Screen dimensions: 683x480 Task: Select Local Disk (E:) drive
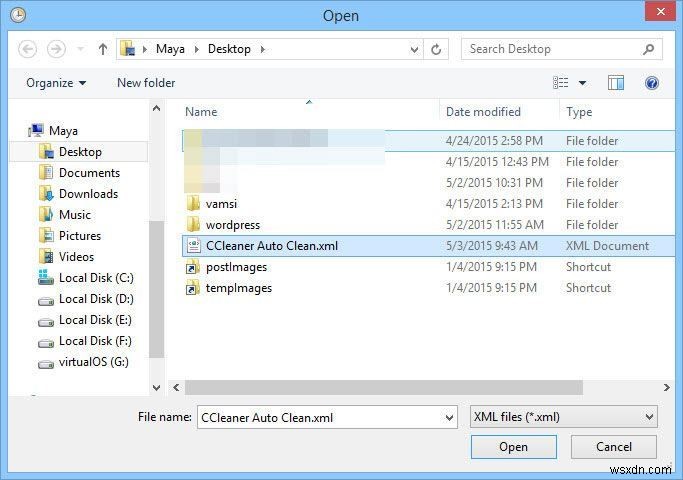(95, 320)
